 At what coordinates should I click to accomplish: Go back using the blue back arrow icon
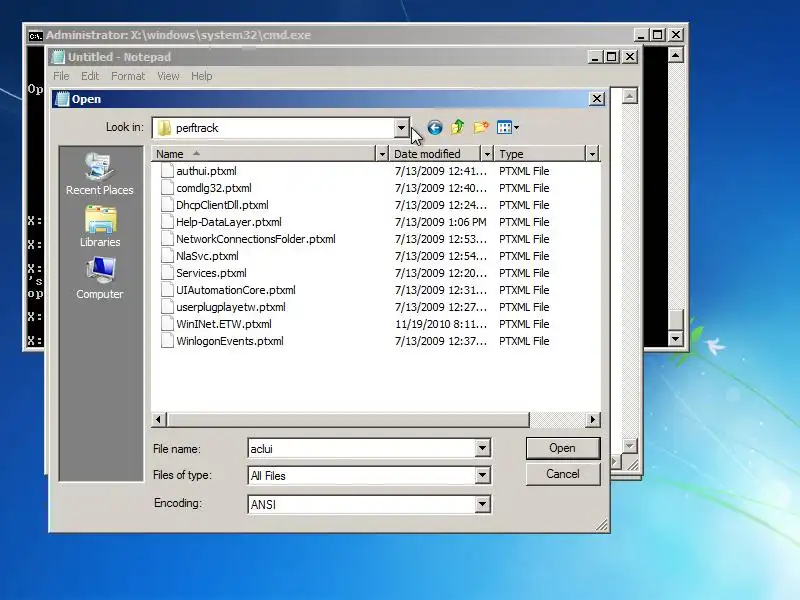pos(435,128)
